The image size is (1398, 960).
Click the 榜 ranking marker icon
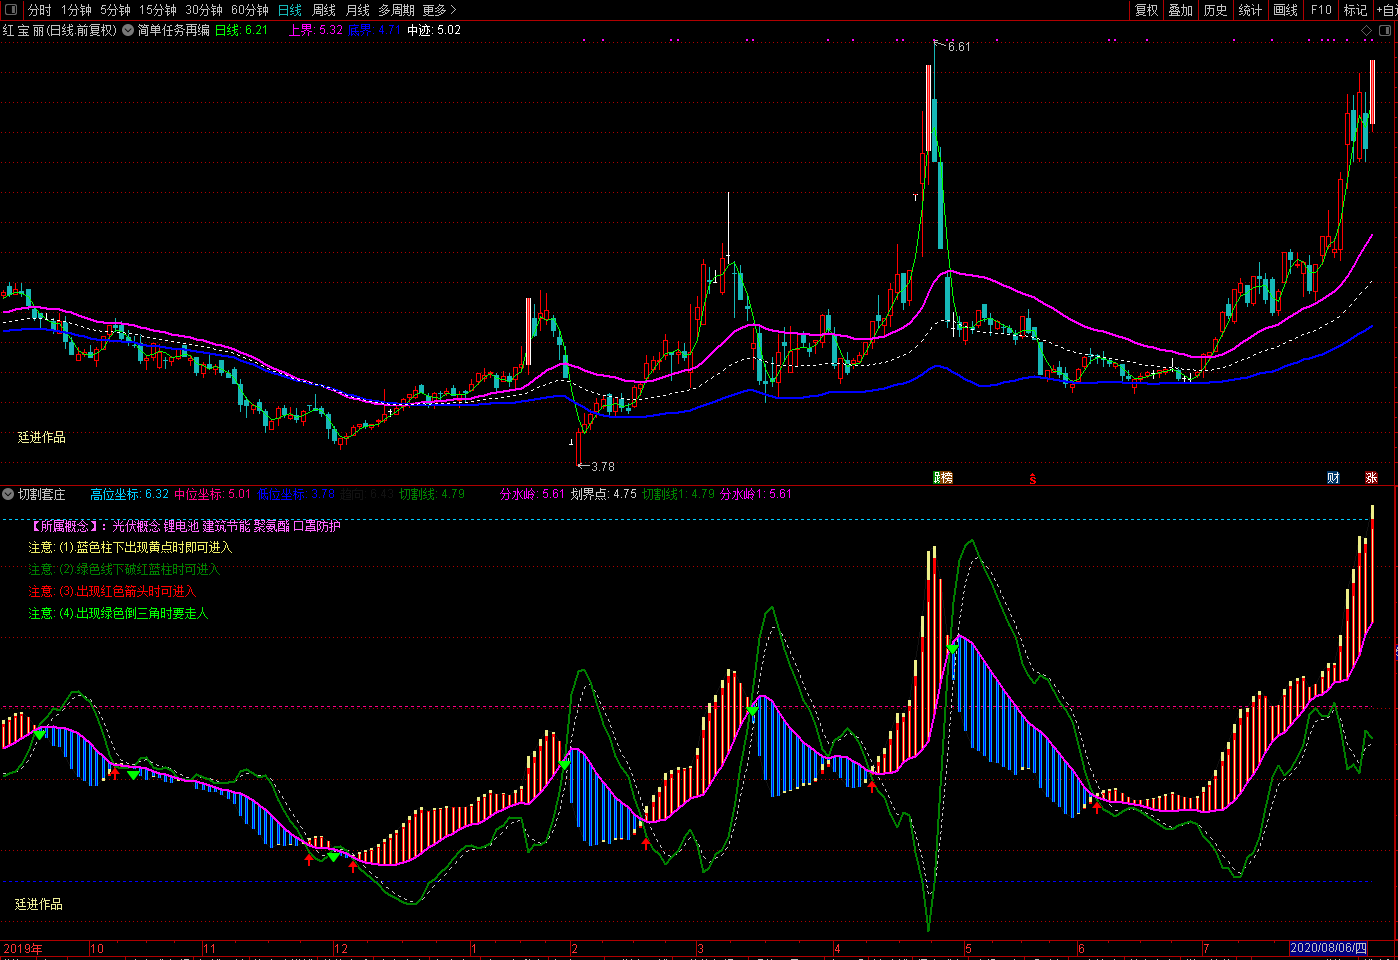[943, 478]
